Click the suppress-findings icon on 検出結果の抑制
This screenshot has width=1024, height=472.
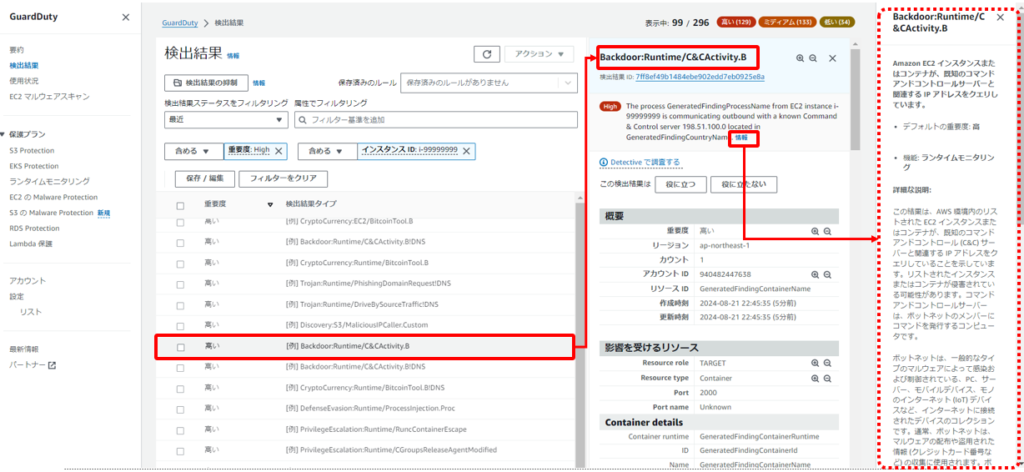[x=177, y=83]
